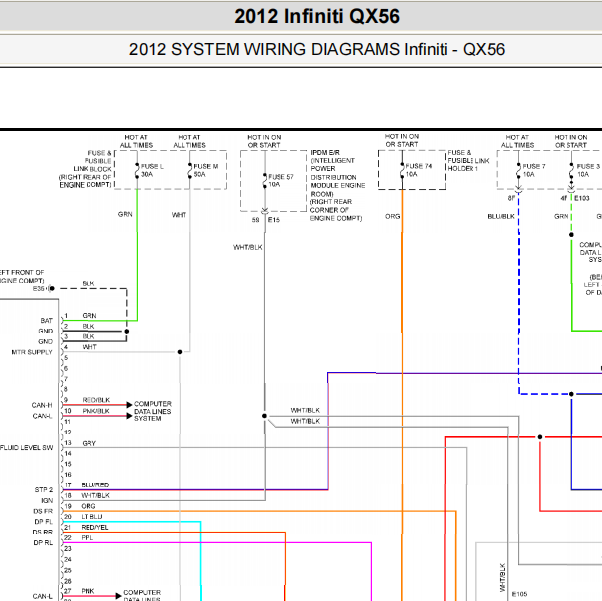Click '4F' connector pin label
The width and height of the screenshot is (602, 601).
(x=564, y=198)
